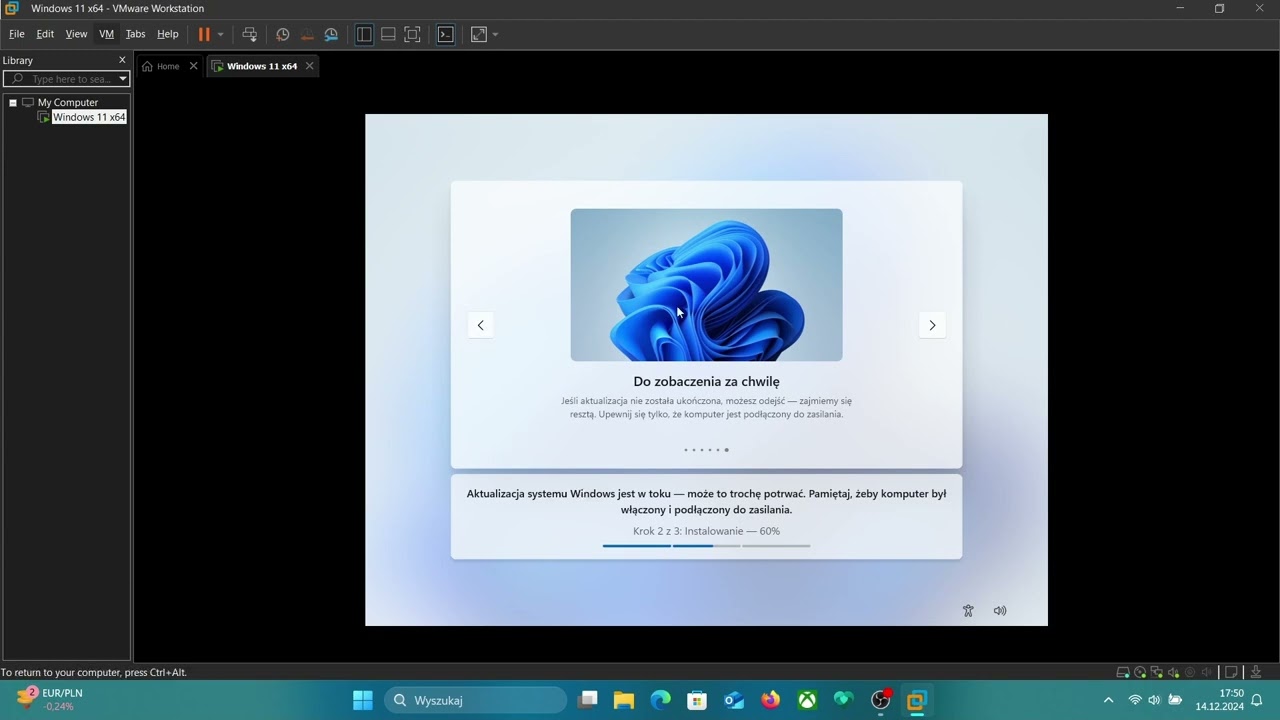Open the Xbox app from the taskbar
Viewport: 1280px width, 720px height.
point(807,700)
